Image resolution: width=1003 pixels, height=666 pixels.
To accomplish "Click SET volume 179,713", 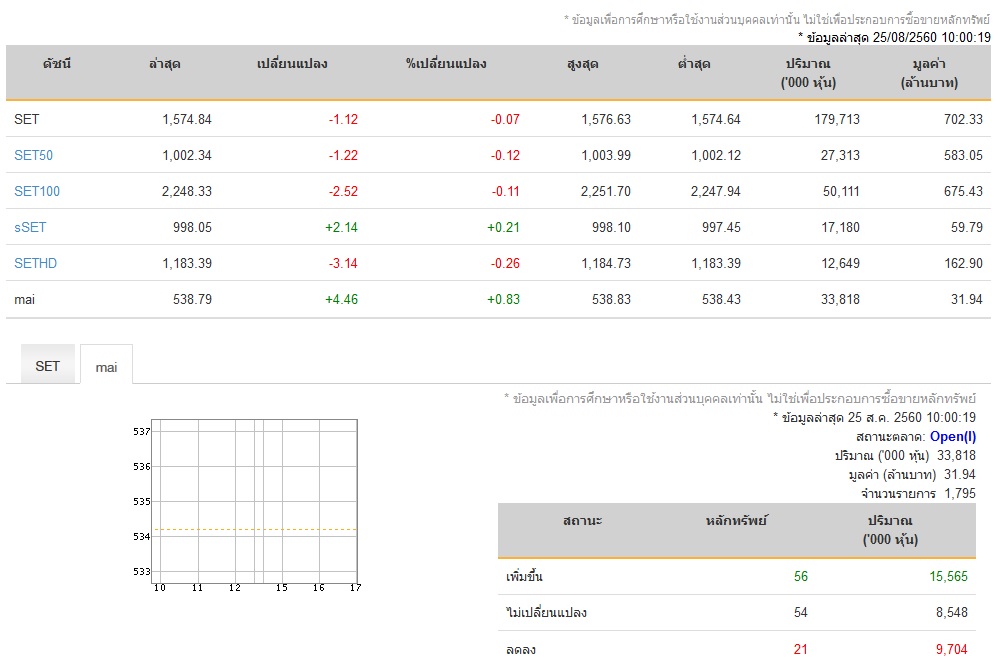I will tap(837, 120).
